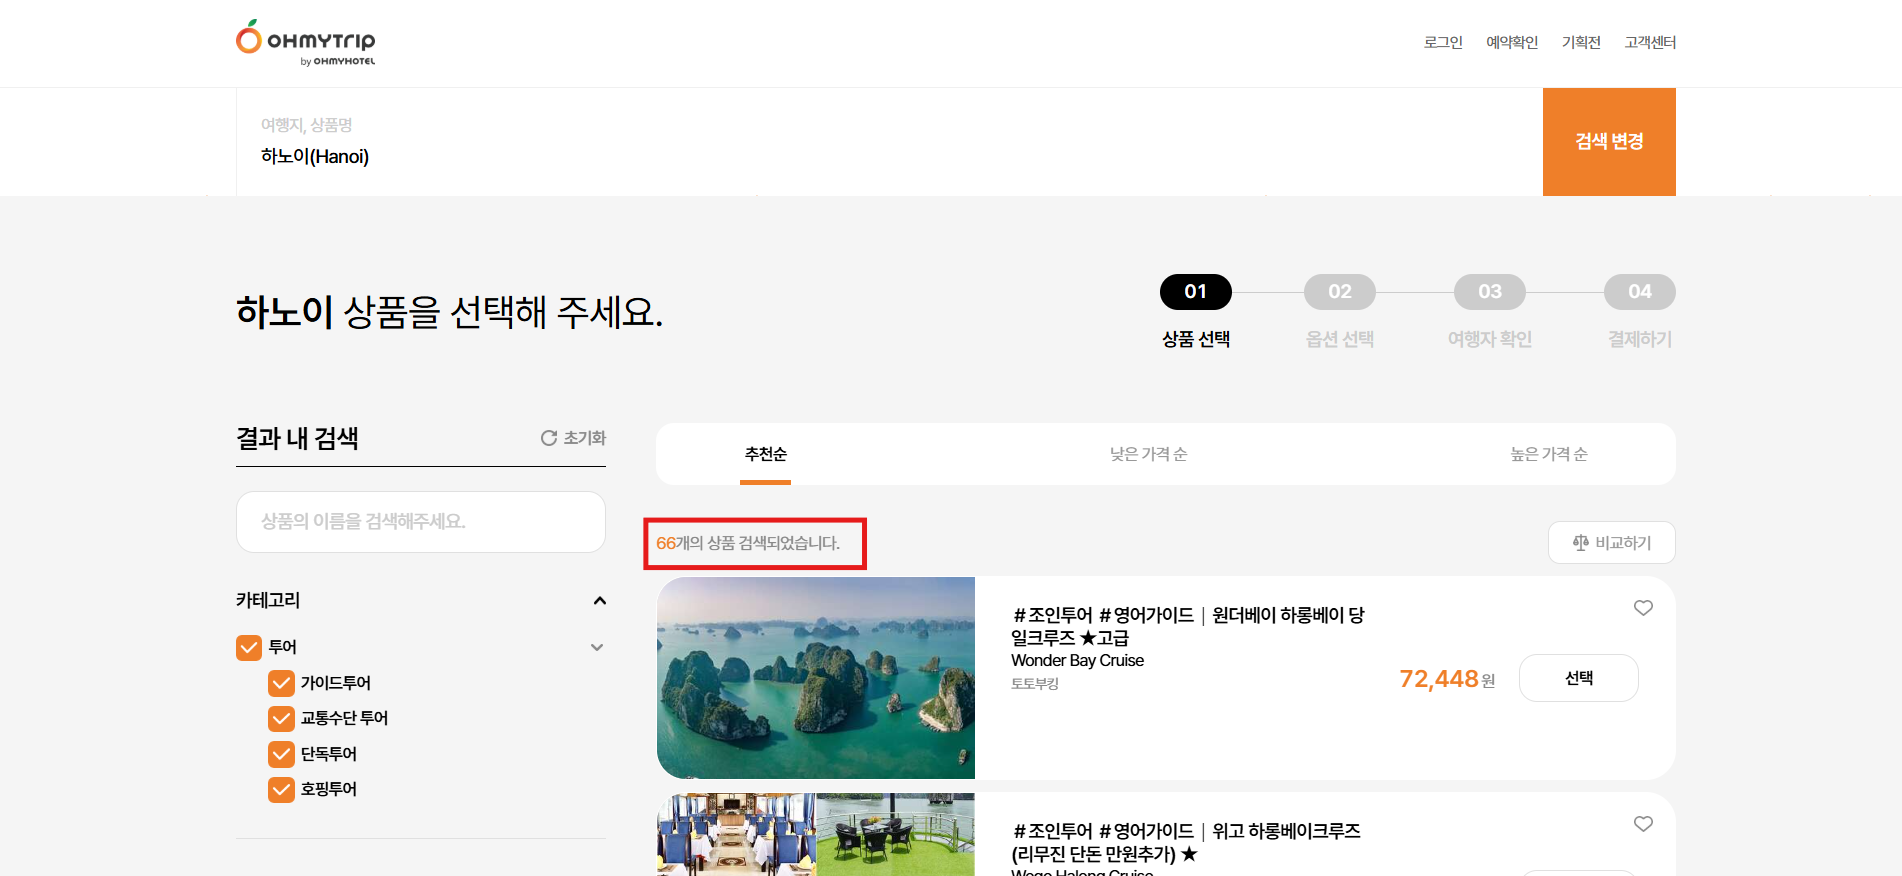The height and width of the screenshot is (876, 1902).
Task: Select the Wonder Bay Cruise tour with 선택
Action: (1579, 678)
